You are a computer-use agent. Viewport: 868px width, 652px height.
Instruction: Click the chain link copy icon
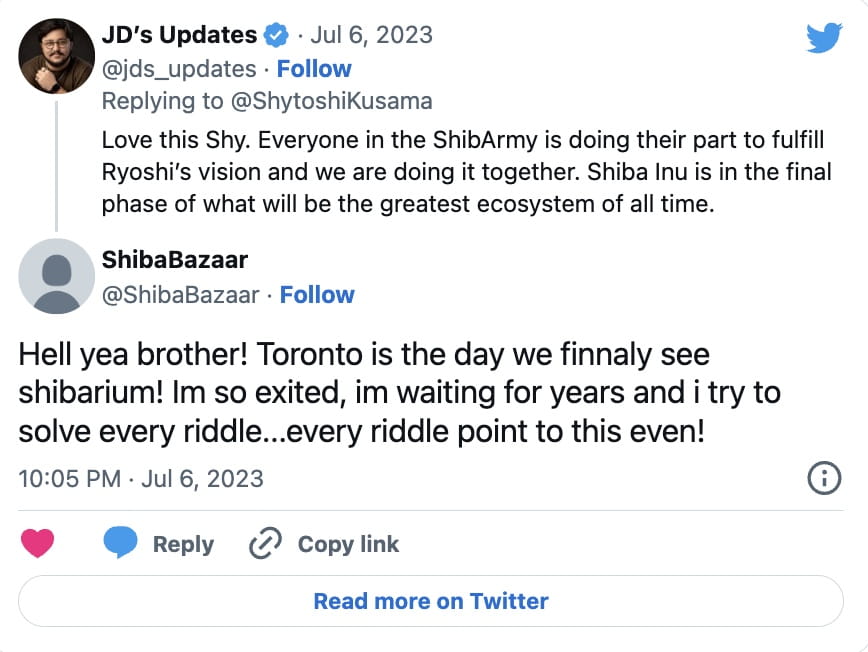click(x=265, y=543)
